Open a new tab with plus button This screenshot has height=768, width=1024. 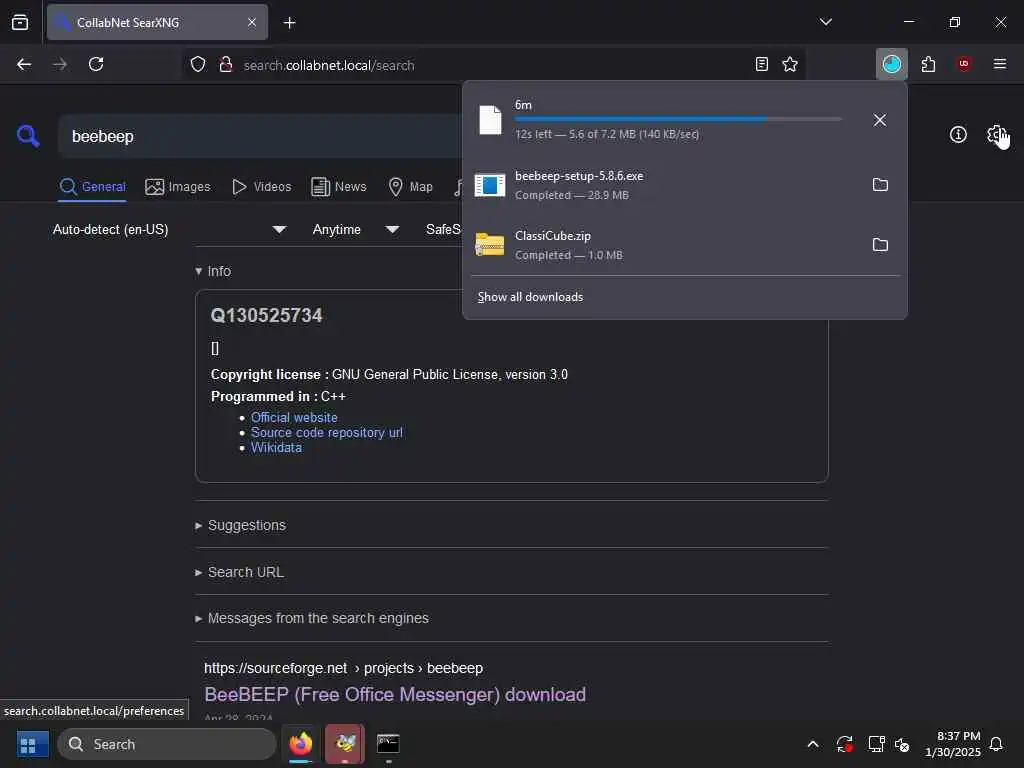click(290, 23)
